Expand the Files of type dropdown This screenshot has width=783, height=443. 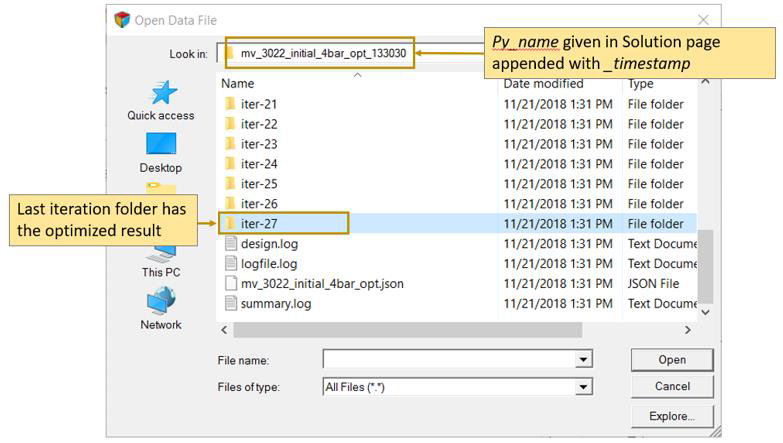[x=584, y=387]
